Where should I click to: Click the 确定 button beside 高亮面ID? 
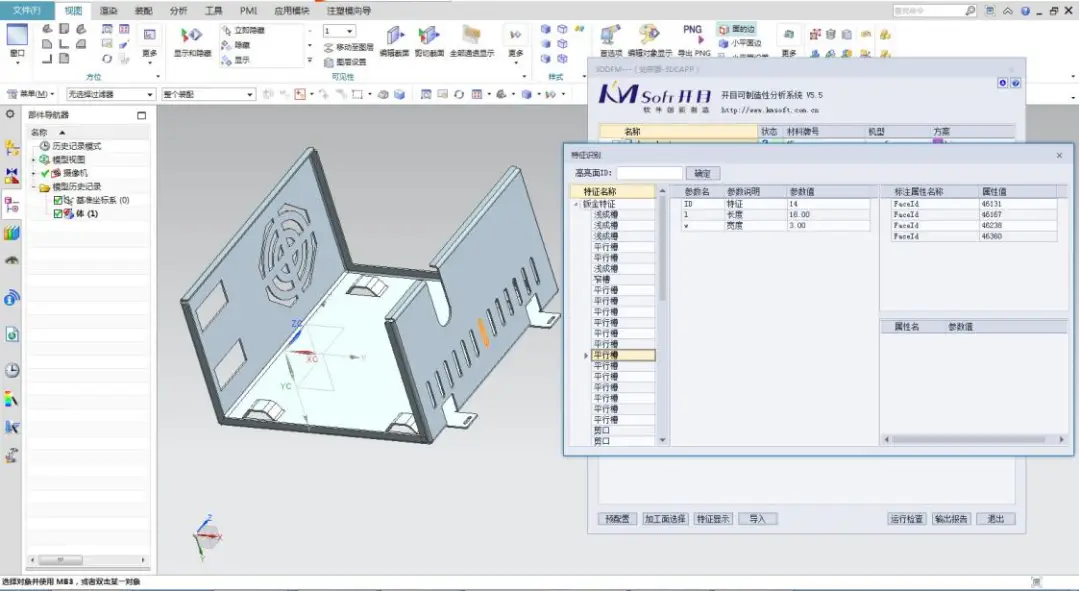tap(704, 174)
